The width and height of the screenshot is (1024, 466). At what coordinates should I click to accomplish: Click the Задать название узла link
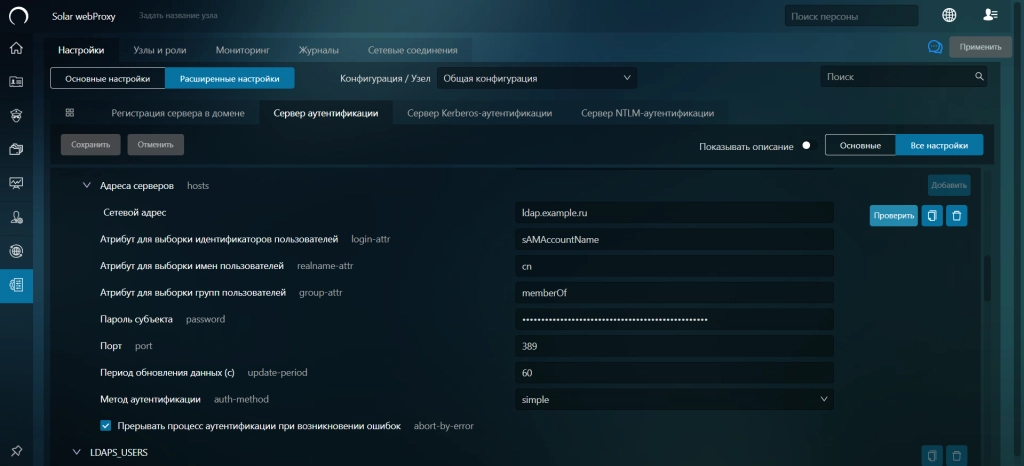pyautogui.click(x=178, y=16)
